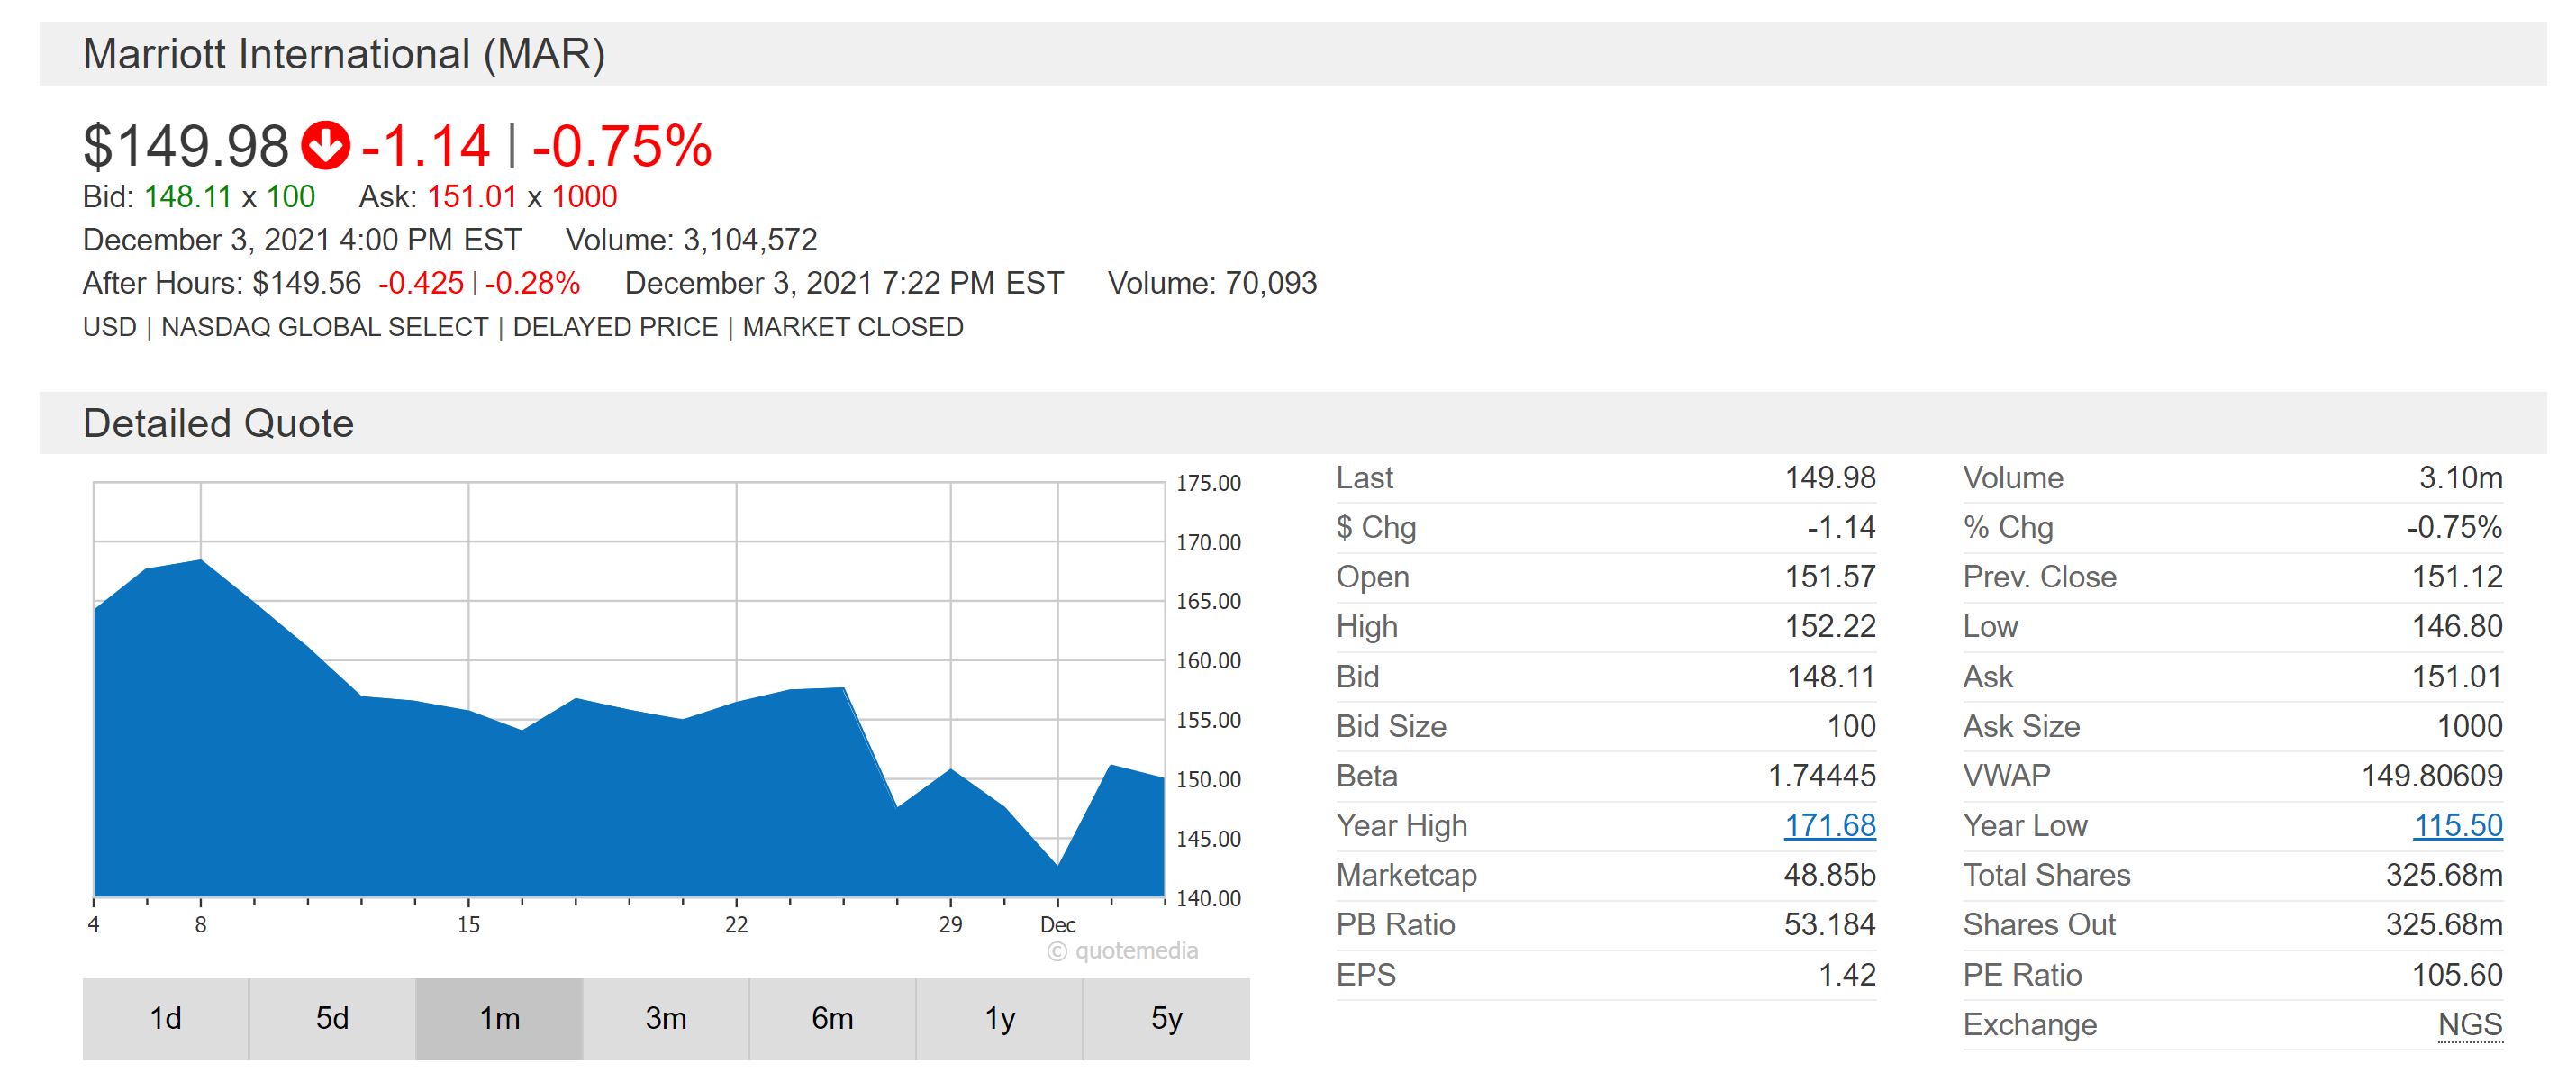Screen dimensions: 2576x1091
Task: Click the Detailed Quote section header
Action: (218, 423)
